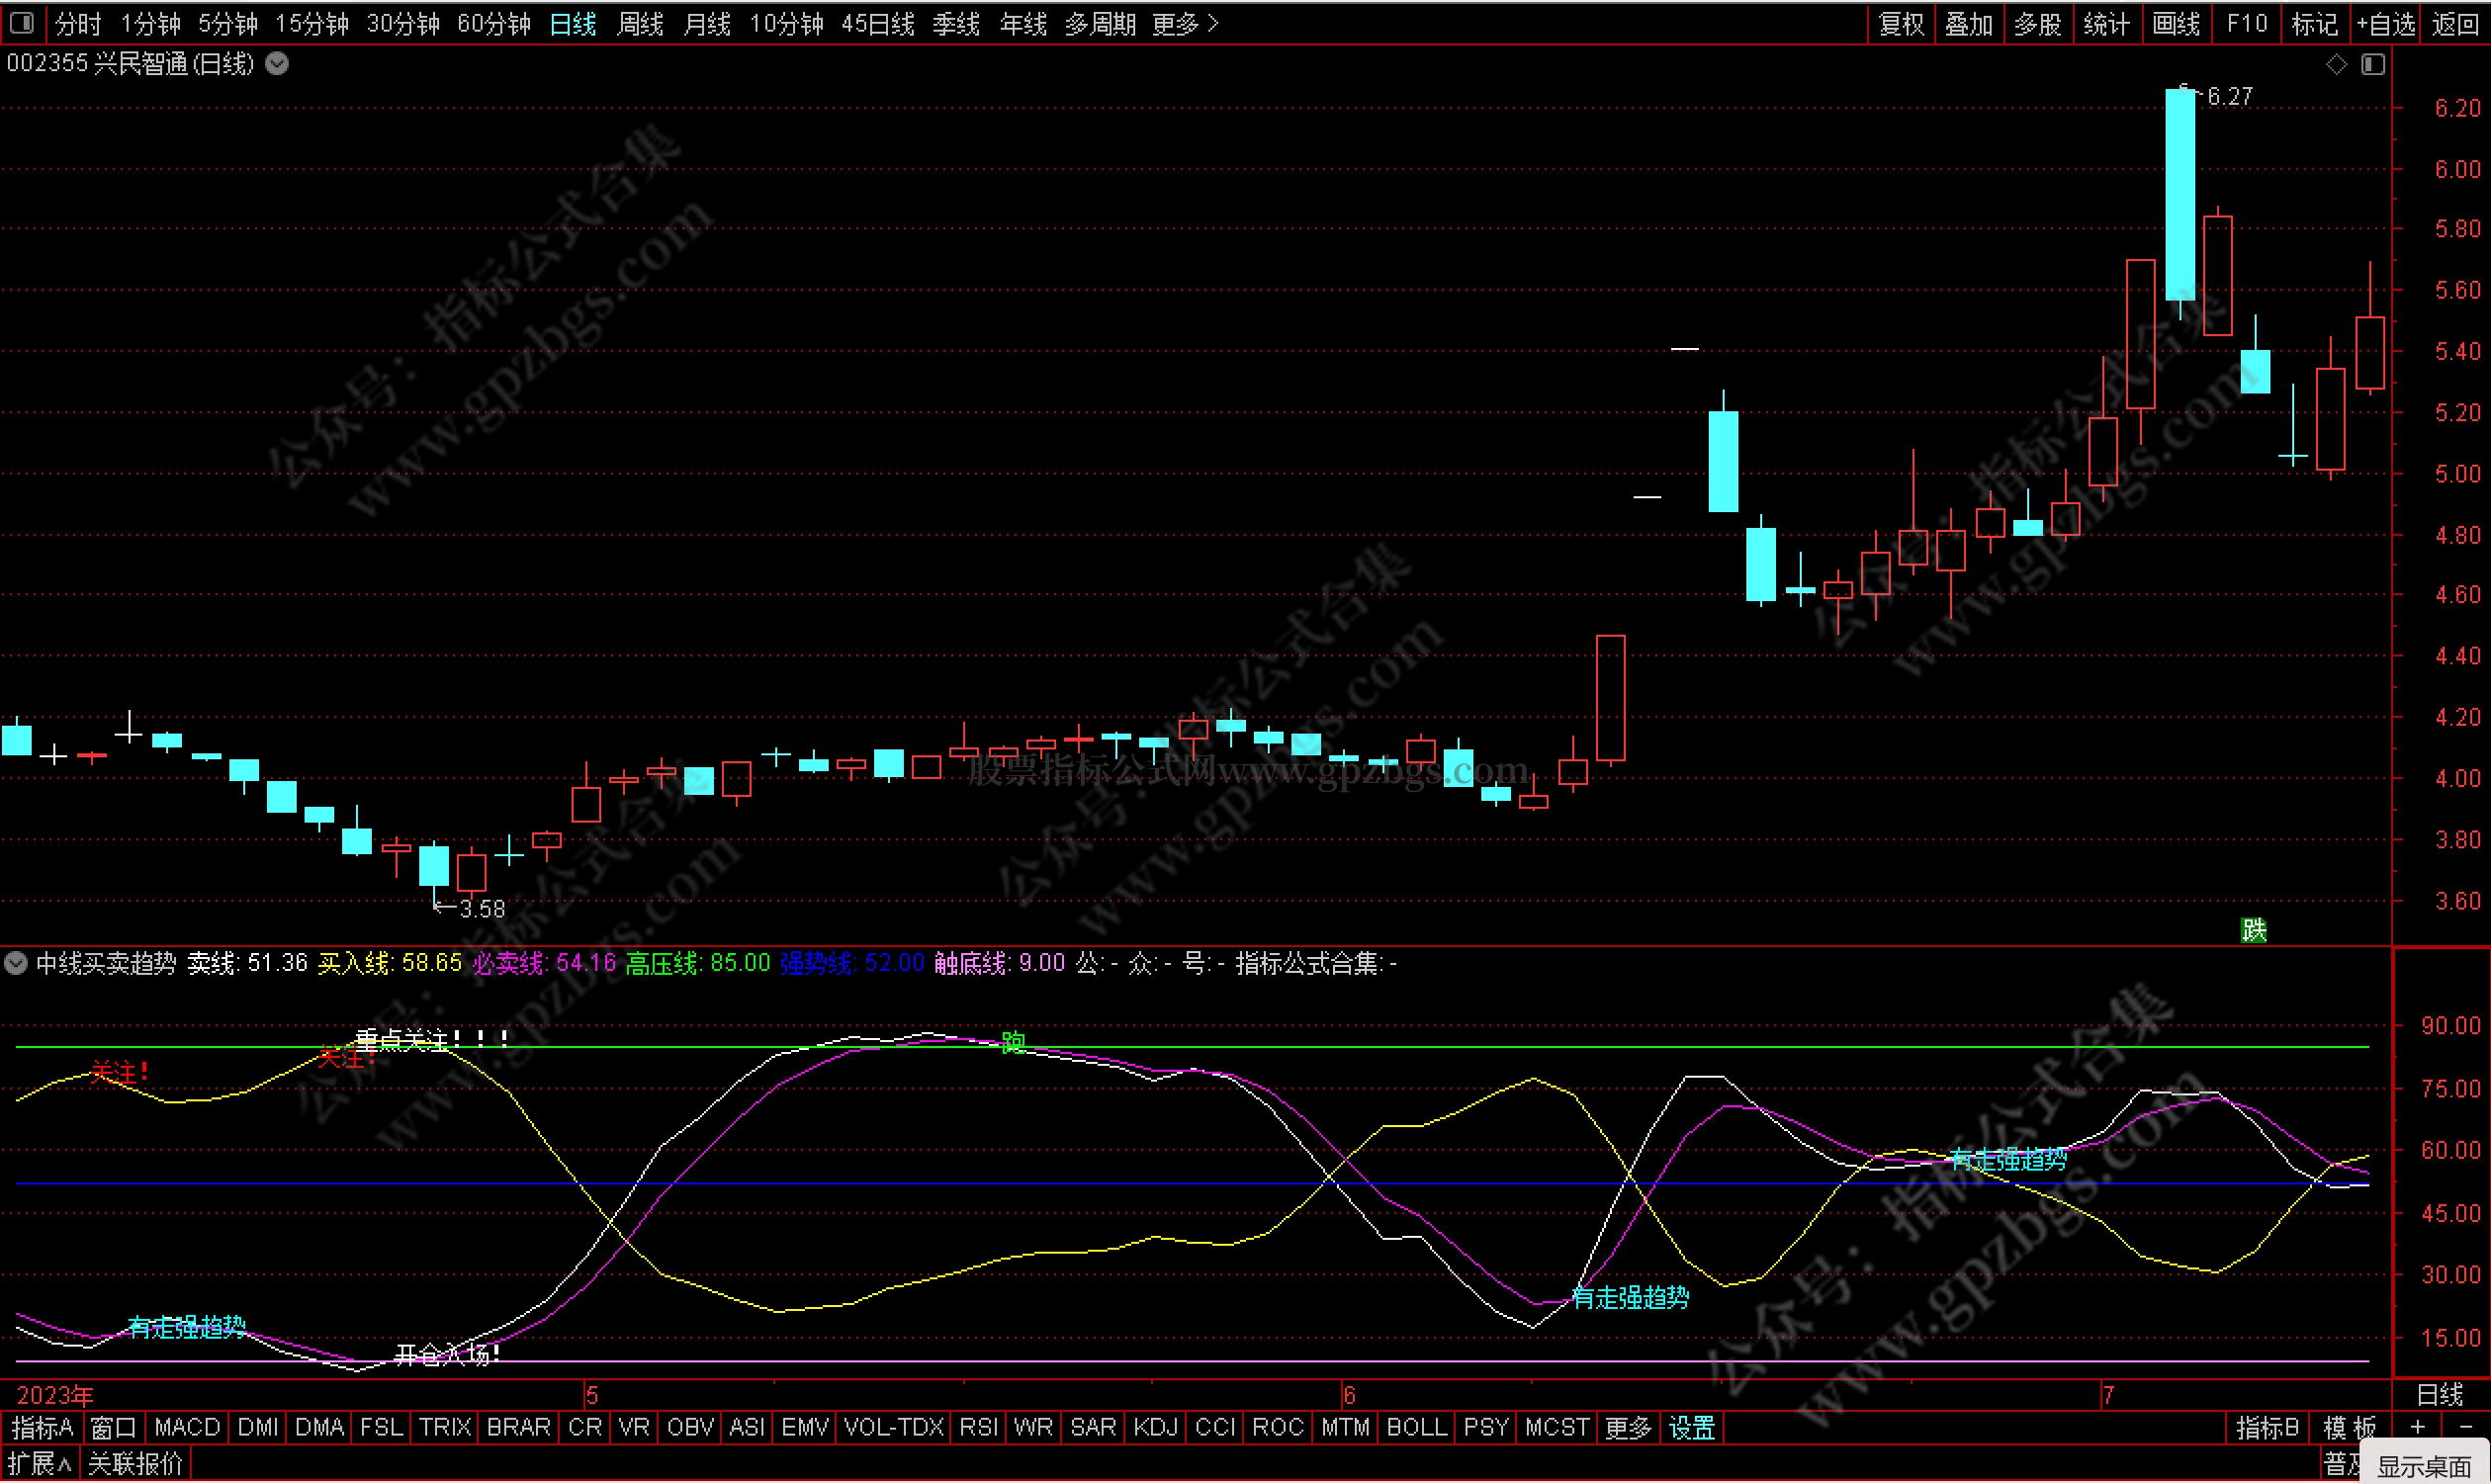Click the 6.27 high price label

(x=2229, y=97)
